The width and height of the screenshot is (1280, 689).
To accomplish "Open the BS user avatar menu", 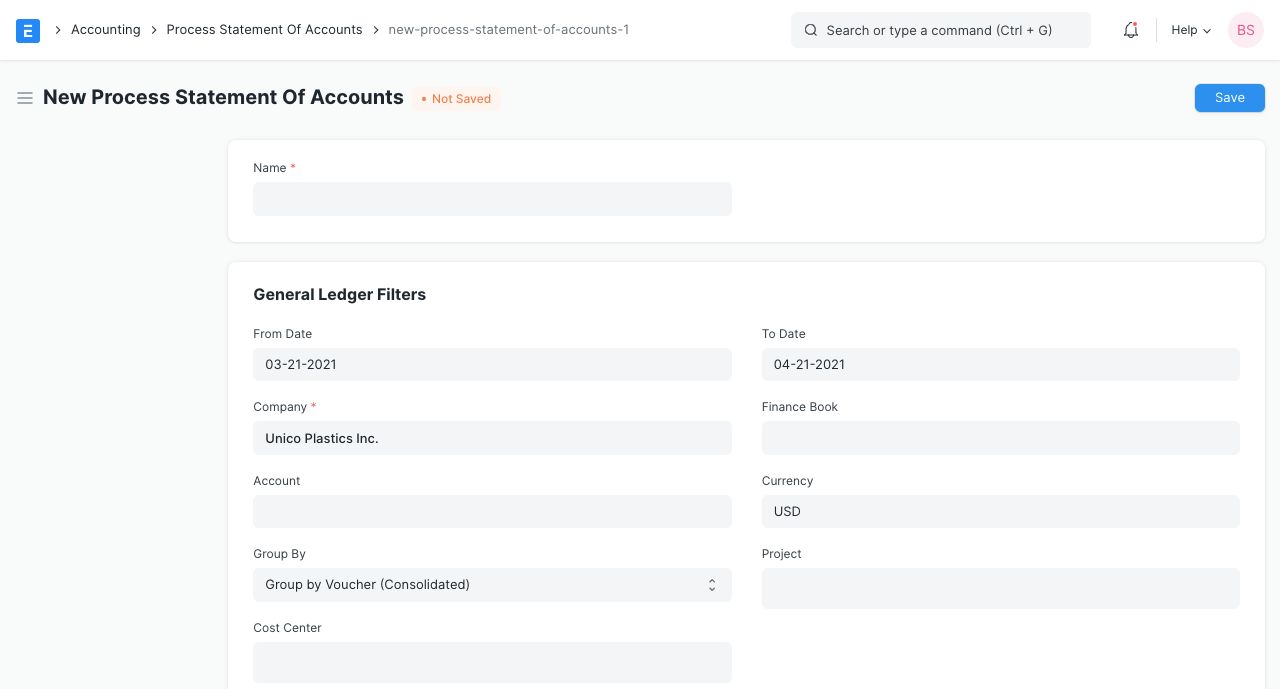I will [x=1245, y=30].
